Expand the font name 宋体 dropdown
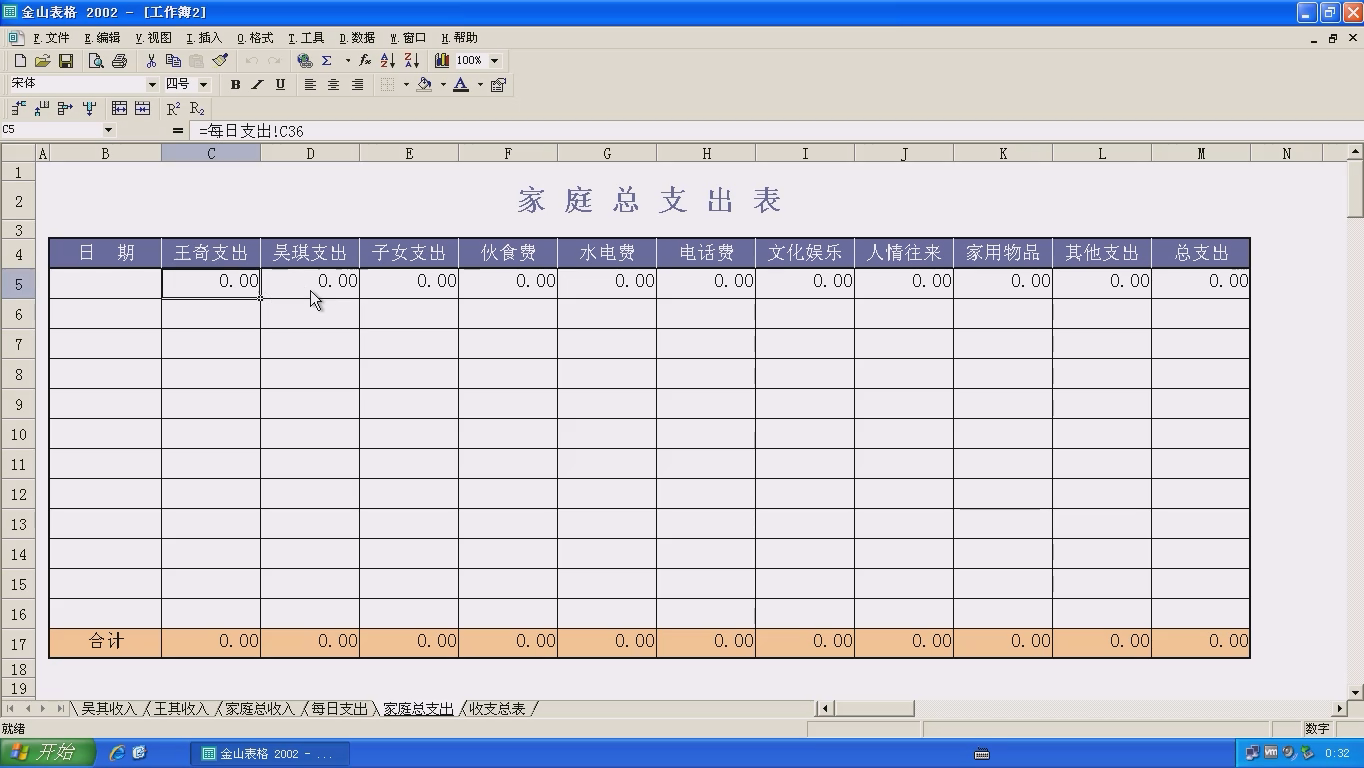 tap(152, 85)
